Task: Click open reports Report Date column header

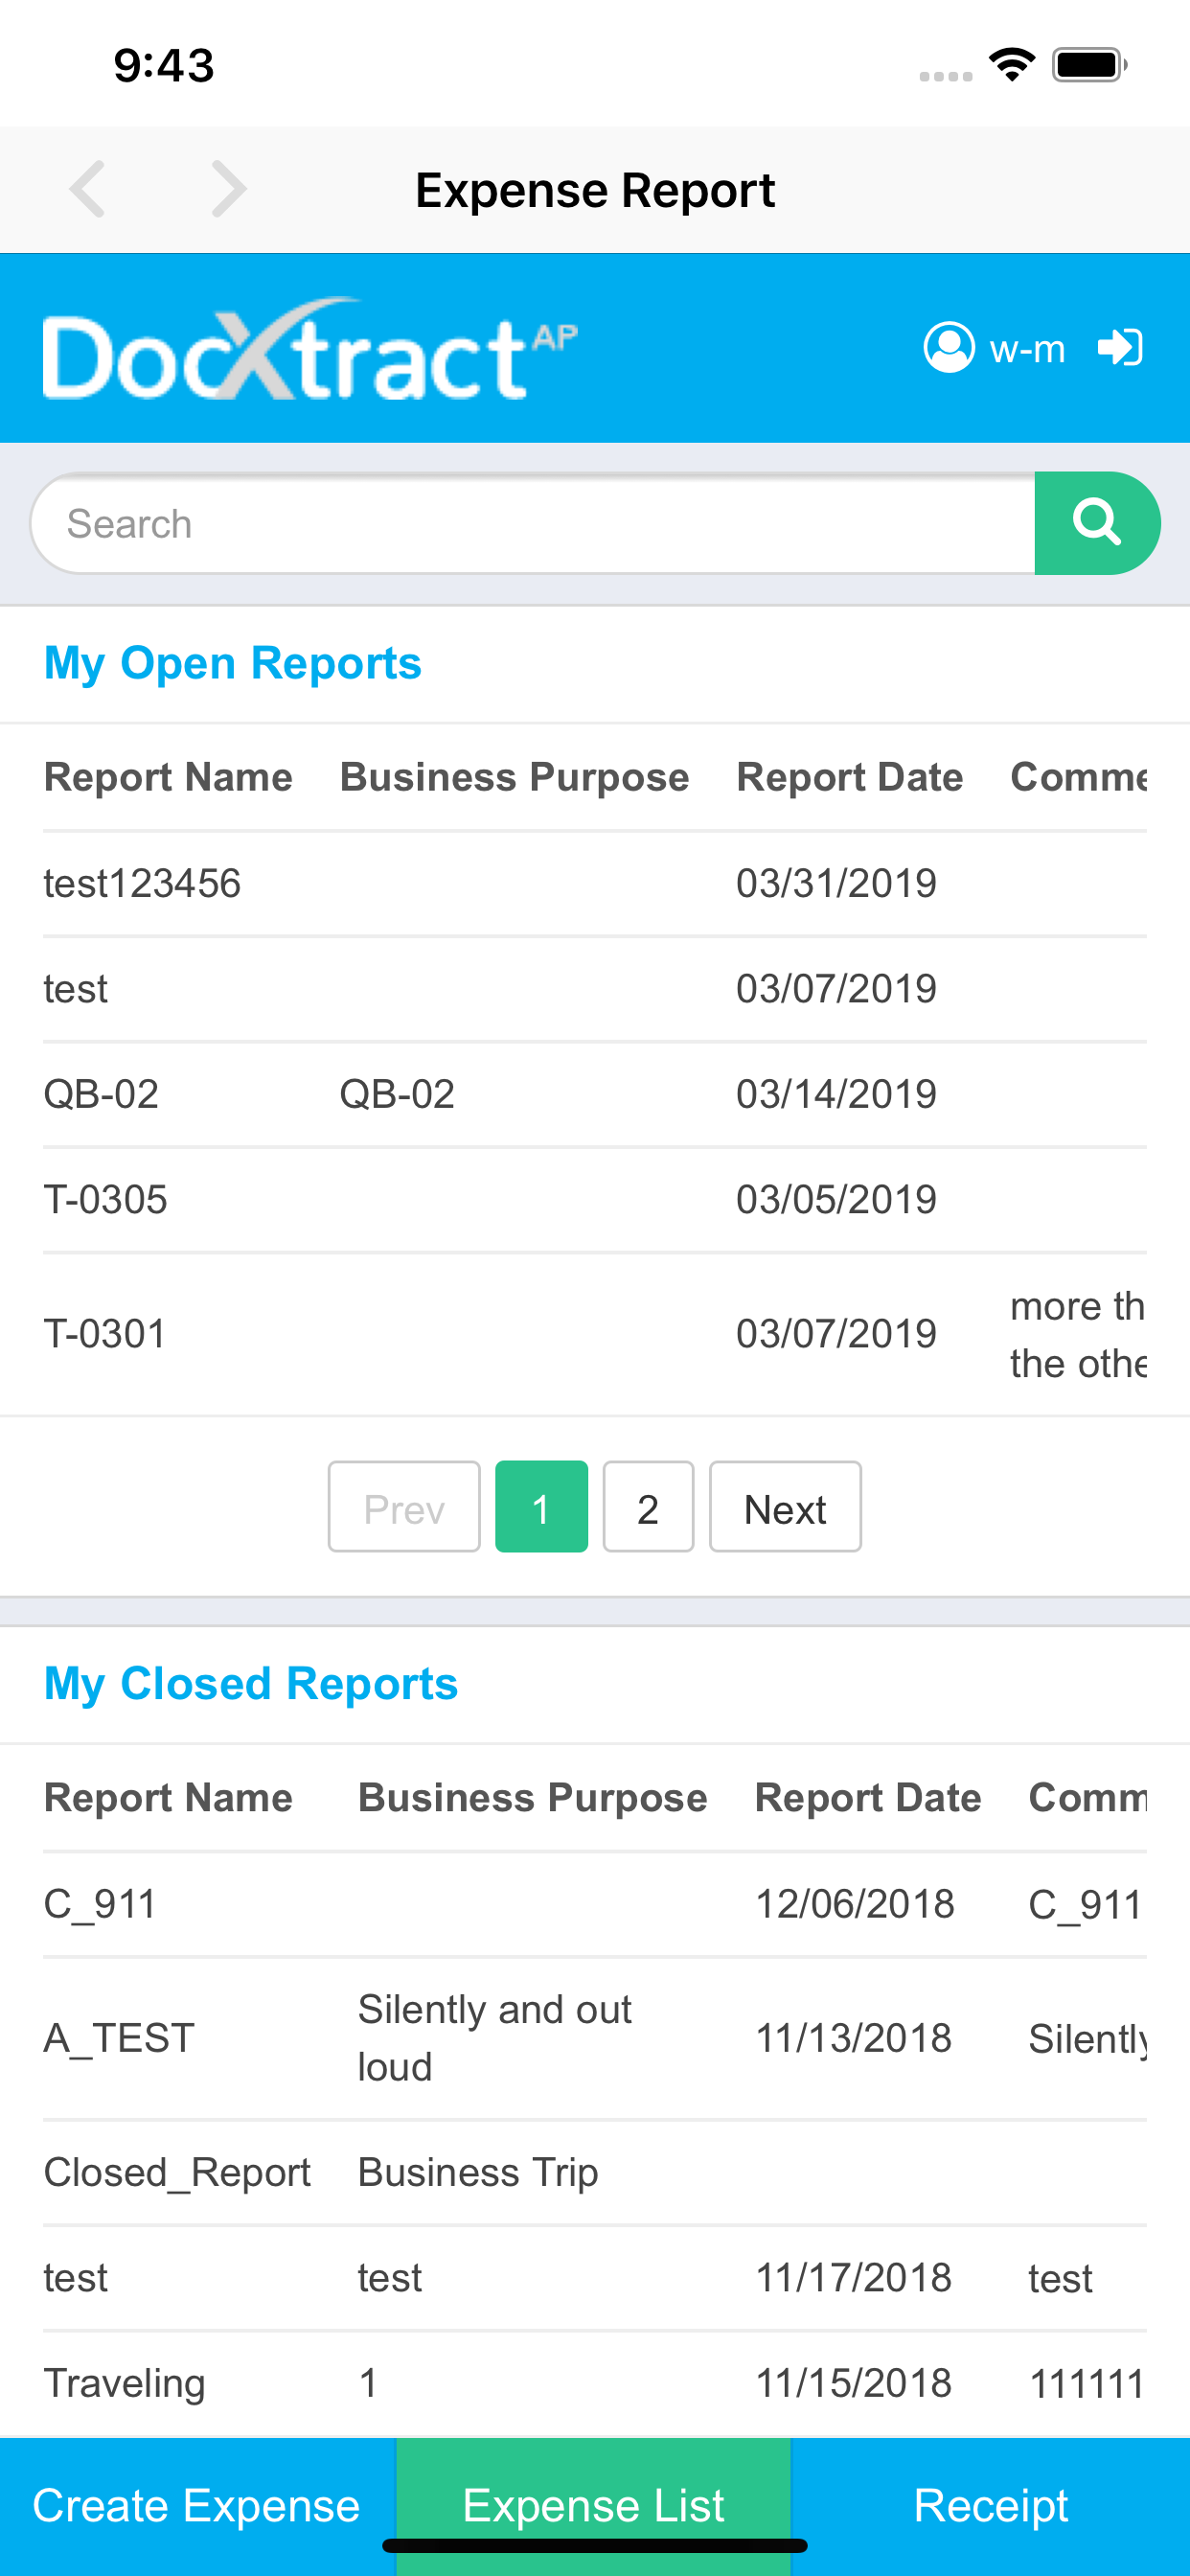Action: (x=849, y=778)
